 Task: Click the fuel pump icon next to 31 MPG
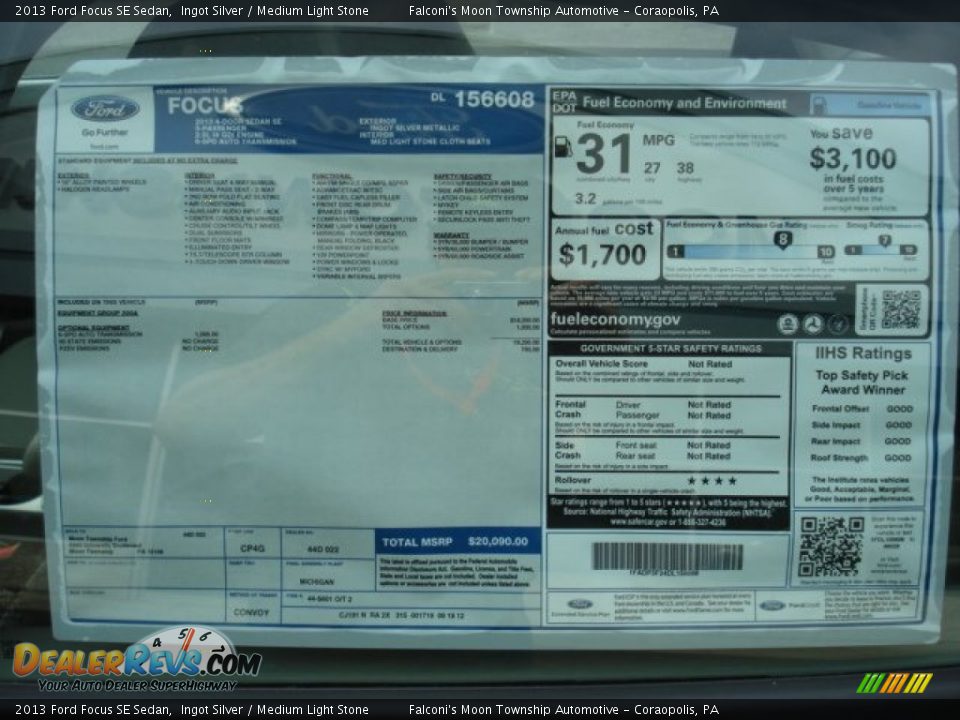point(564,147)
